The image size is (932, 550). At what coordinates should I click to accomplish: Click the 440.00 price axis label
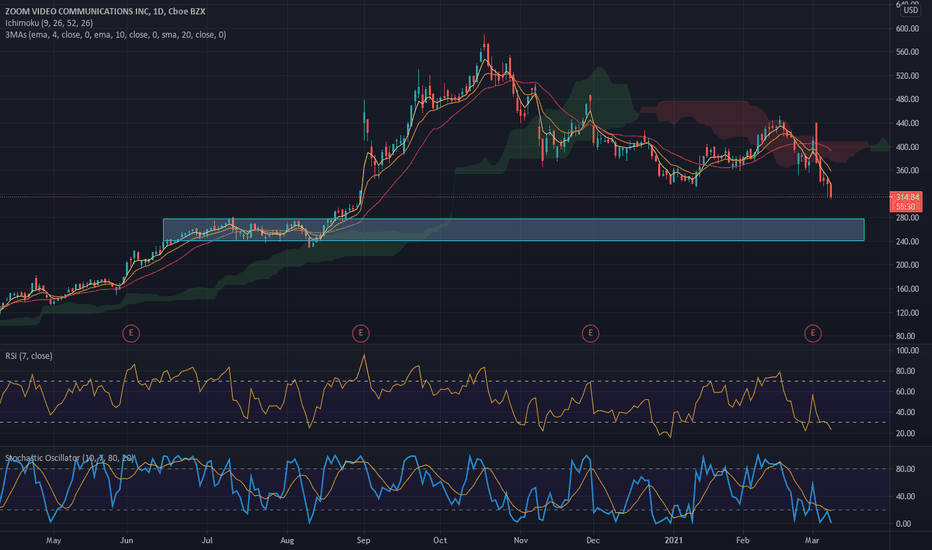907,123
